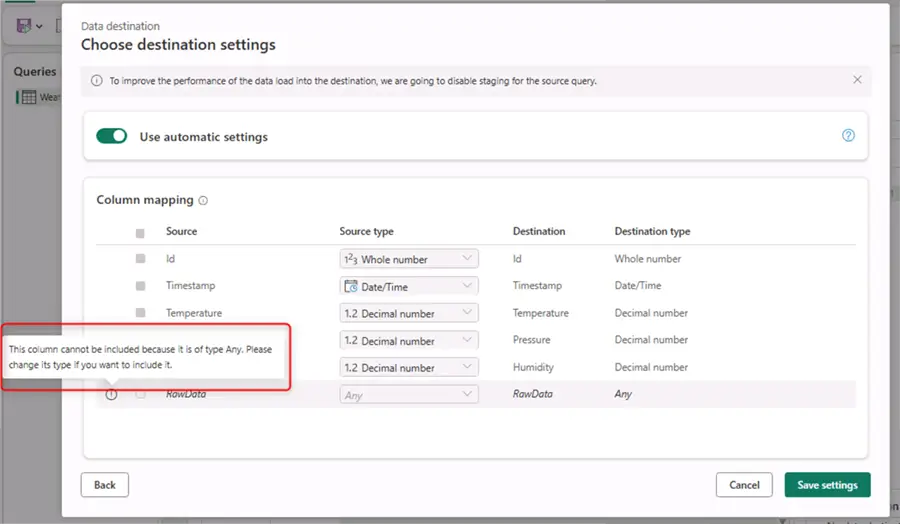Click the Cancel button
Viewport: 900px width, 524px height.
tap(744, 485)
